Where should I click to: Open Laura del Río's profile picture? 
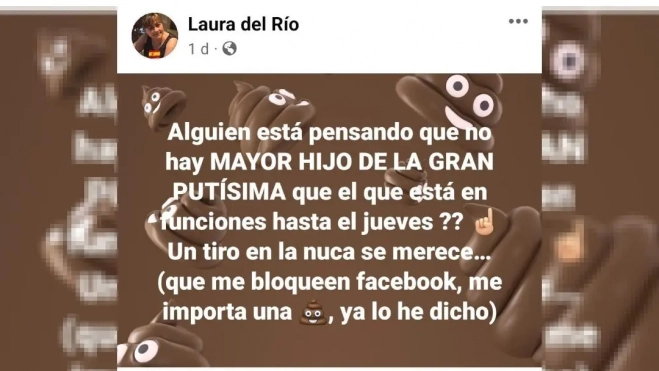point(155,35)
